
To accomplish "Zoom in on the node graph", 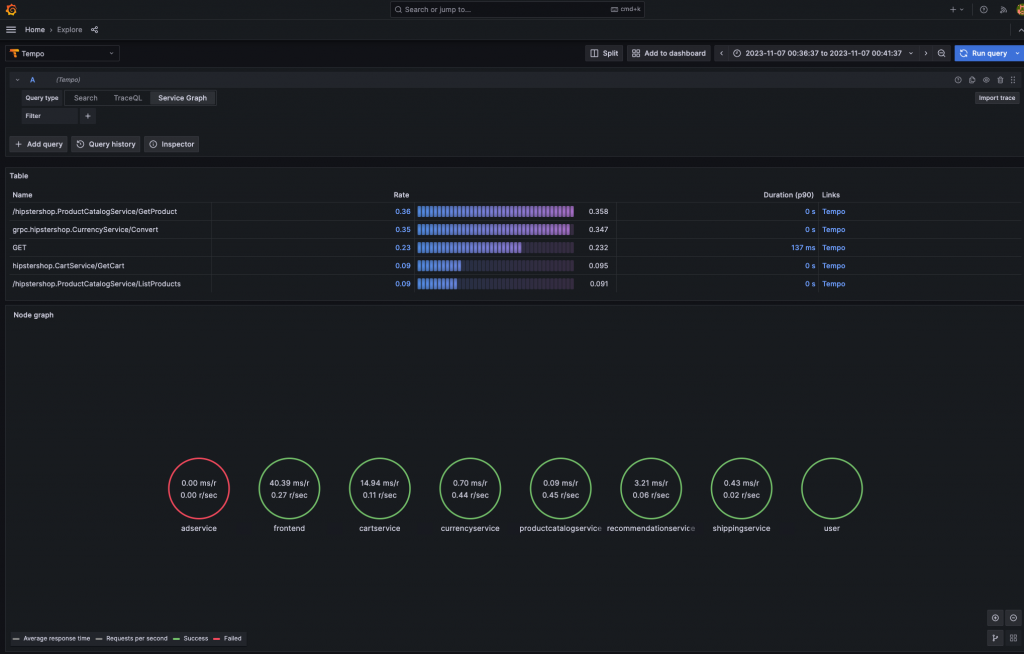I will [995, 618].
